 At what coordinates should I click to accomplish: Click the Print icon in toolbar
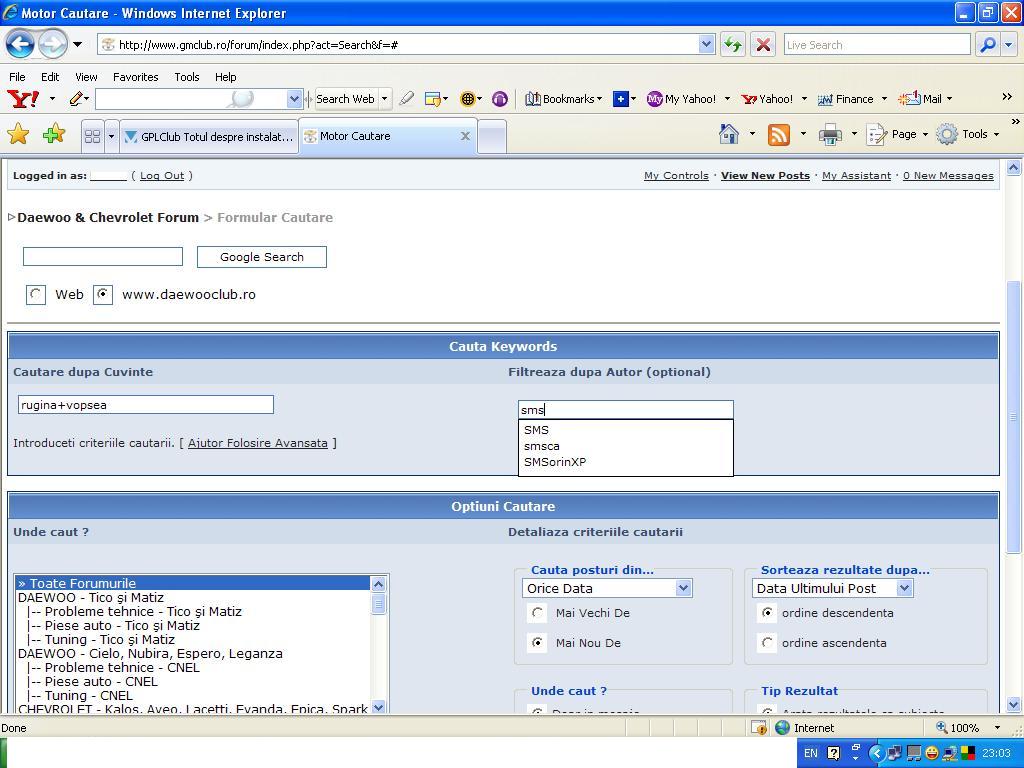coord(830,134)
